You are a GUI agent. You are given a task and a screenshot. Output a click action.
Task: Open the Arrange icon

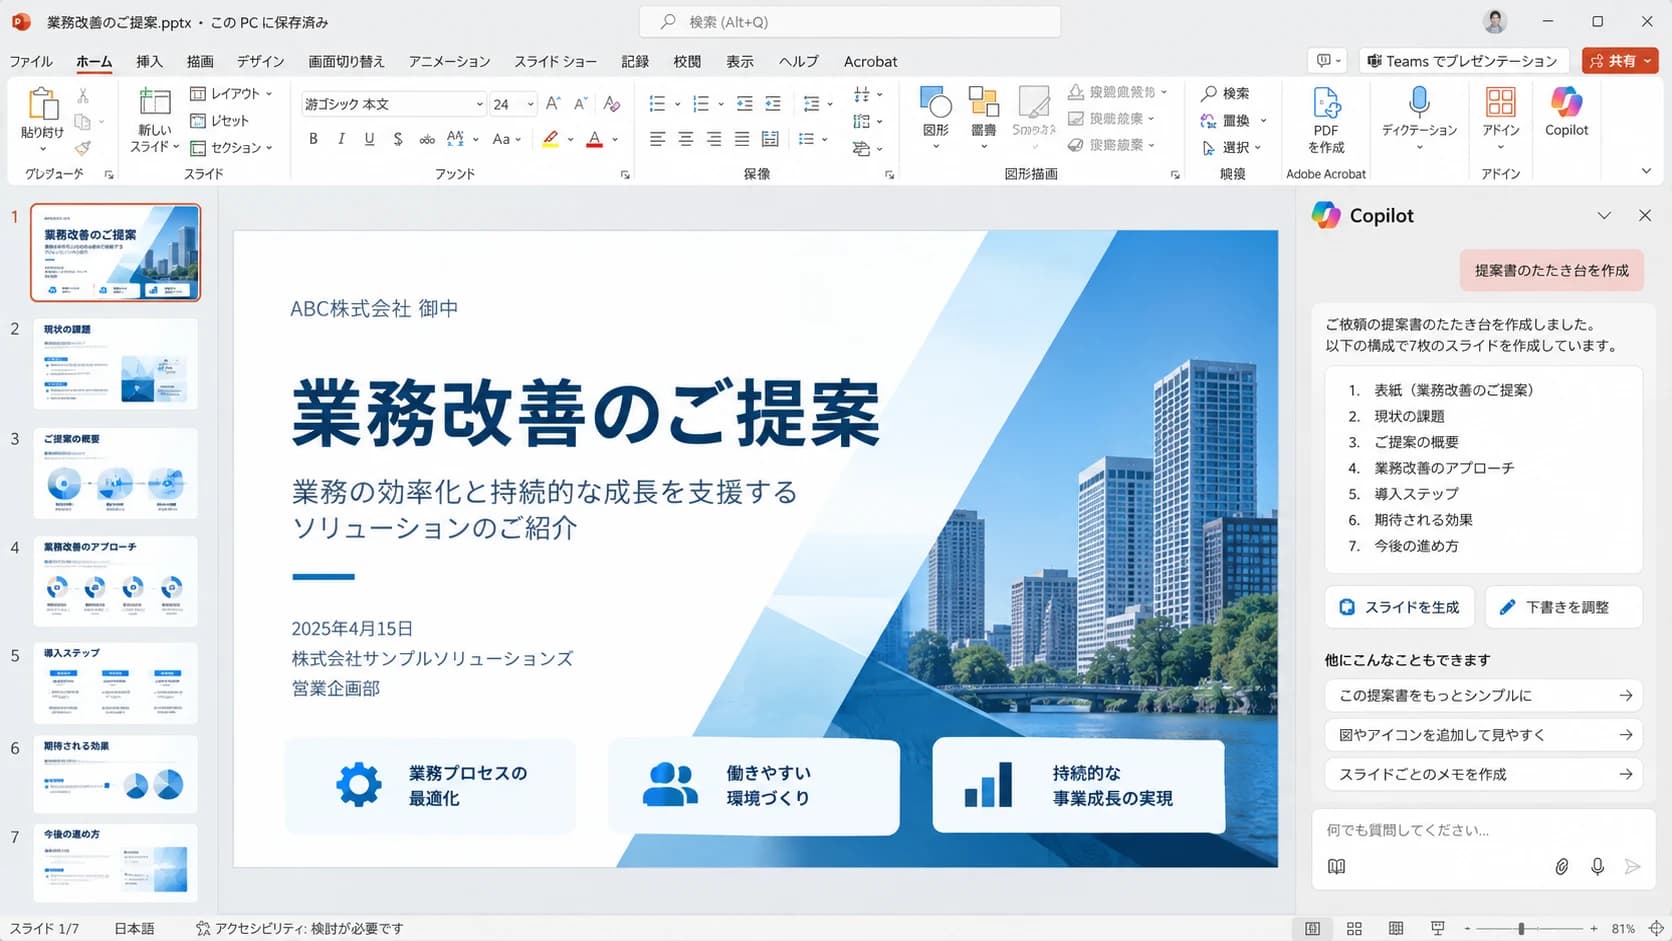coord(984,103)
